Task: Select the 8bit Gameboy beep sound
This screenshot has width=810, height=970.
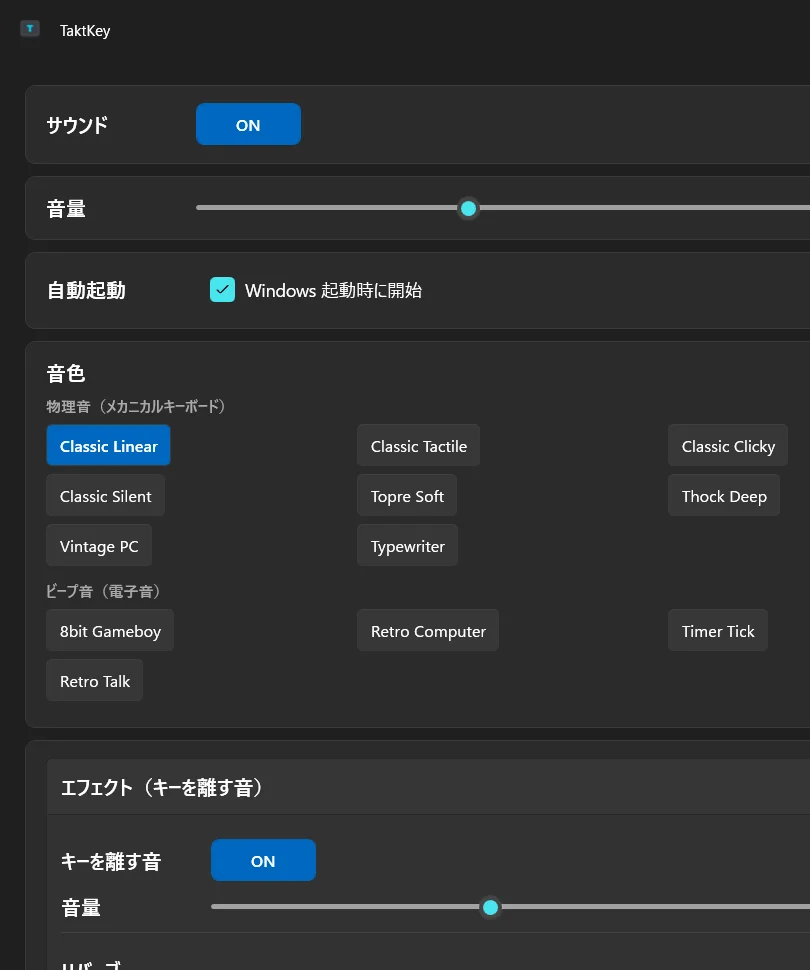Action: click(110, 630)
